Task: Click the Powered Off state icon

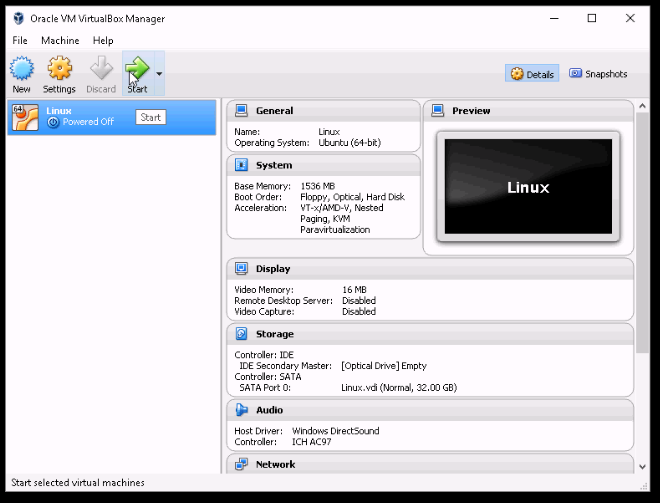Action: click(x=53, y=122)
